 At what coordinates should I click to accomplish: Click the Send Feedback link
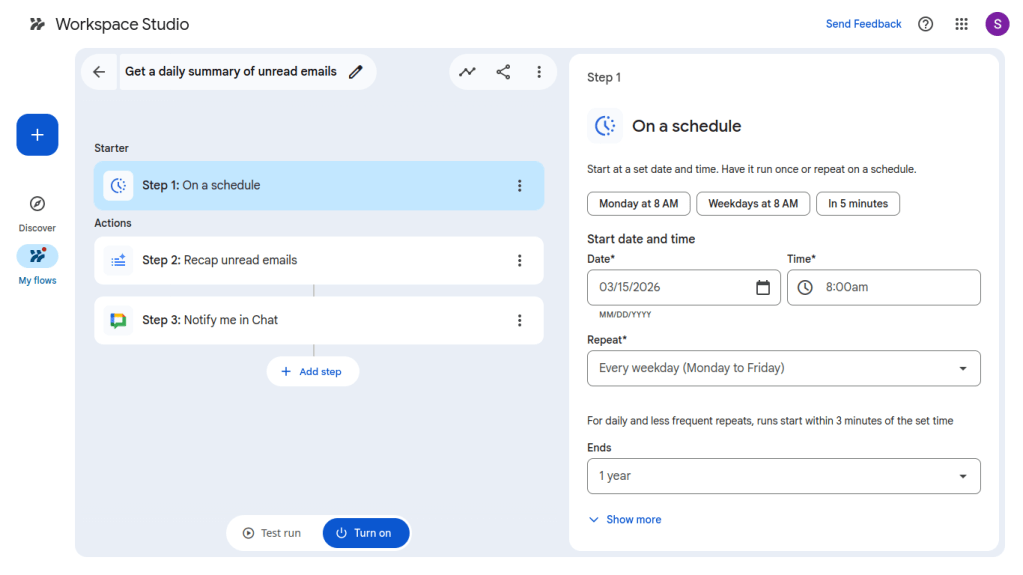(x=863, y=24)
